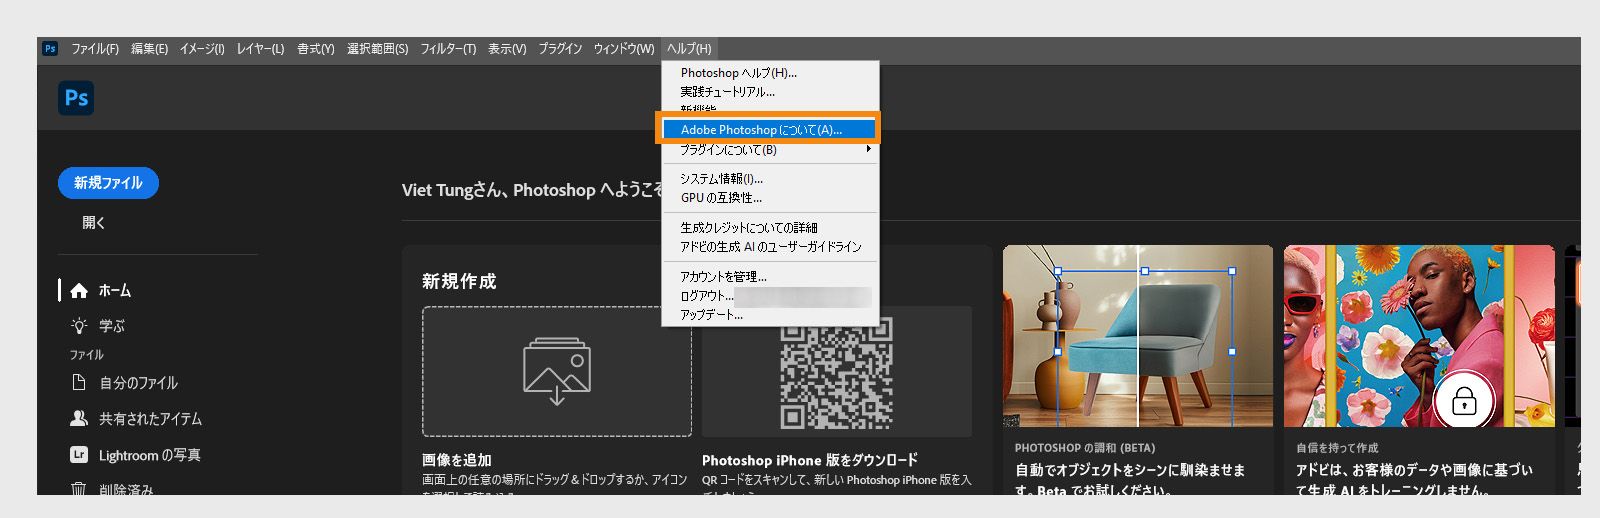The image size is (1600, 518).
Task: Click the people icon beside 共有されたアイテム
Action: [79, 418]
